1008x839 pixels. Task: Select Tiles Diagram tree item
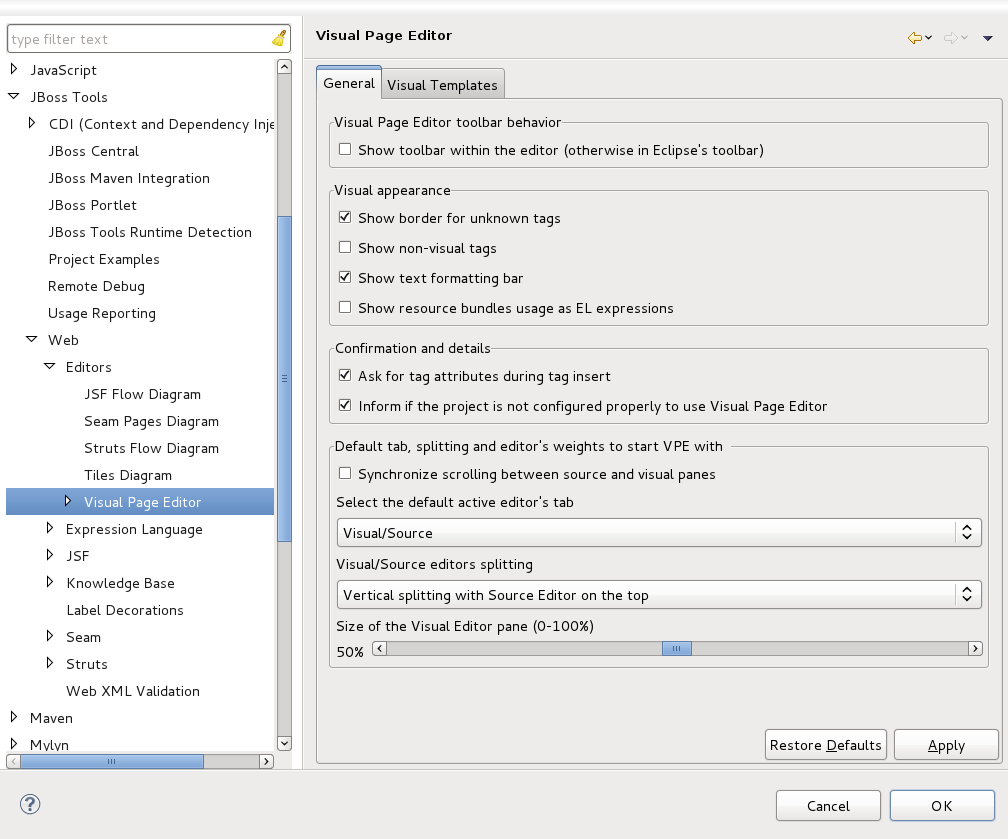[128, 475]
